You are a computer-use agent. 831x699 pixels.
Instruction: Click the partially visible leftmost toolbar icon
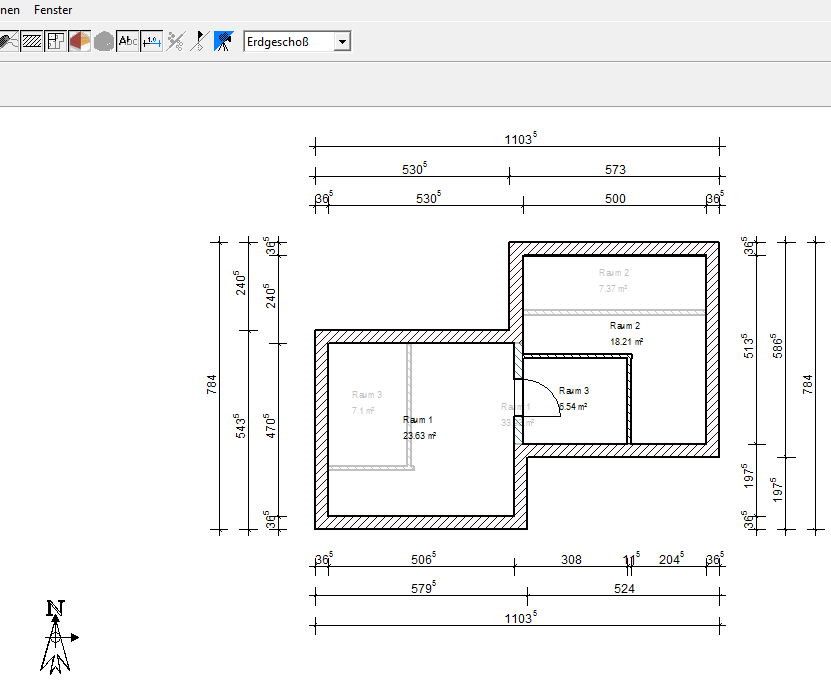(x=8, y=41)
